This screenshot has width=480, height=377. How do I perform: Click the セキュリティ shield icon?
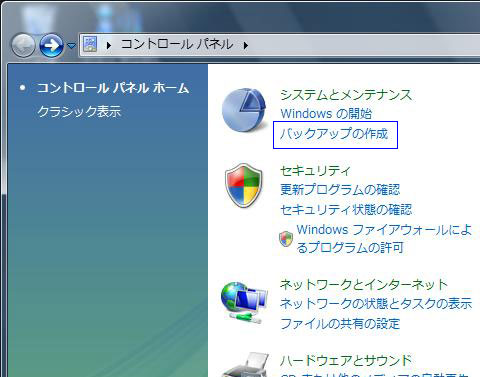click(244, 186)
